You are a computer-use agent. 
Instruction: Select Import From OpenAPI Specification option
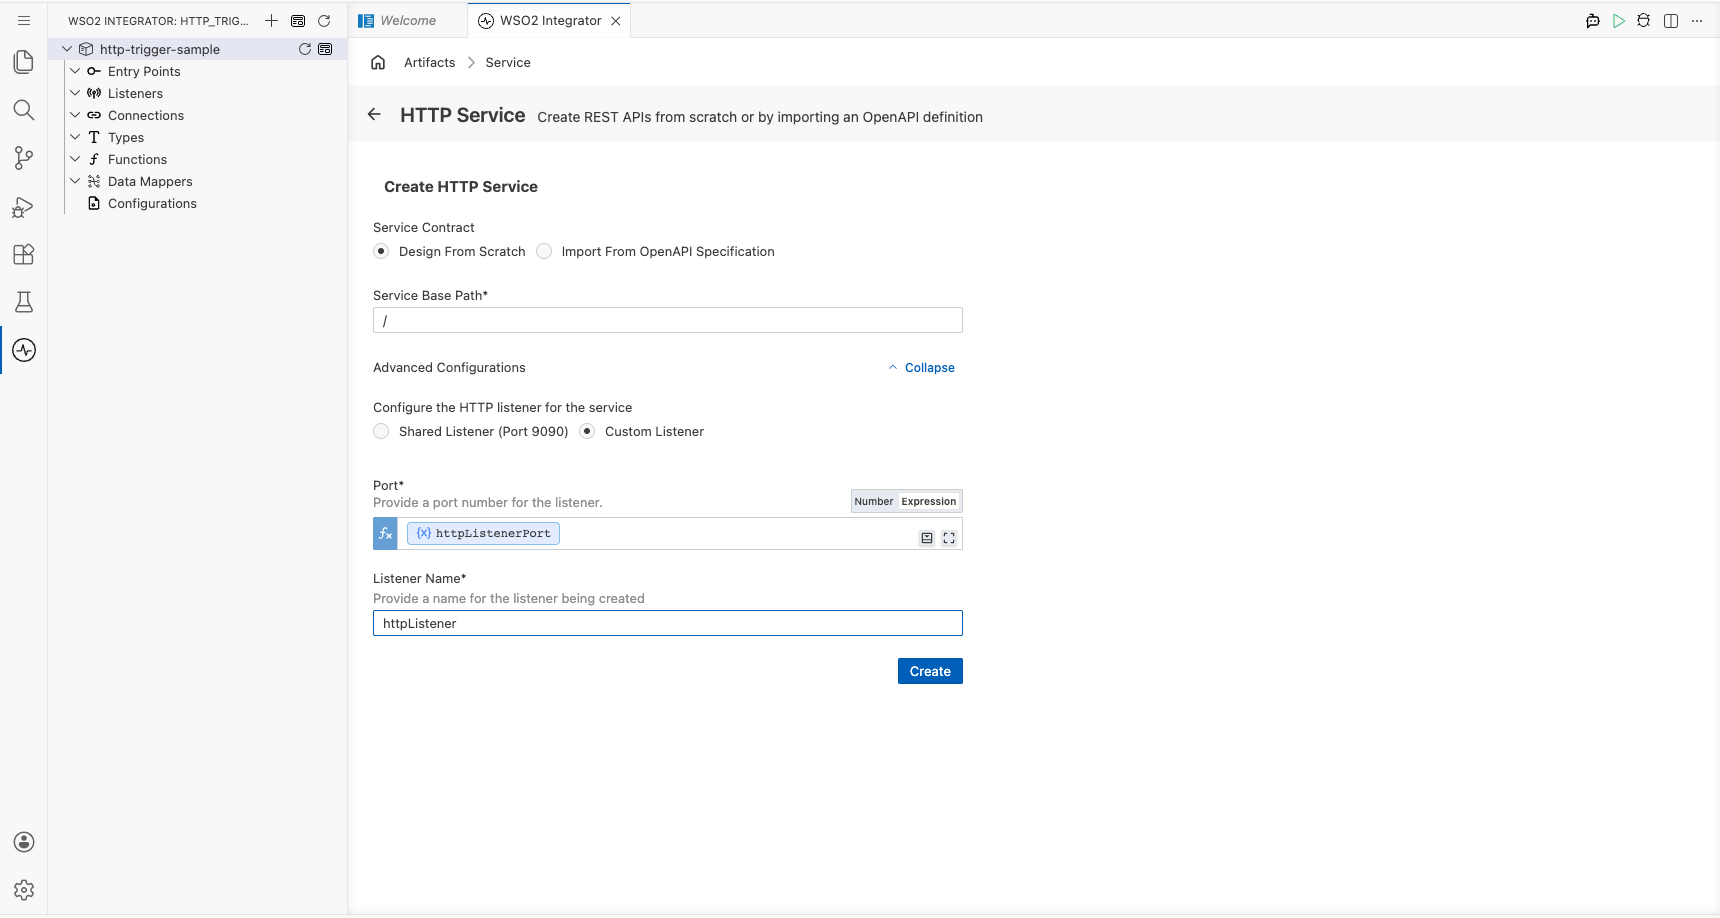coord(544,251)
